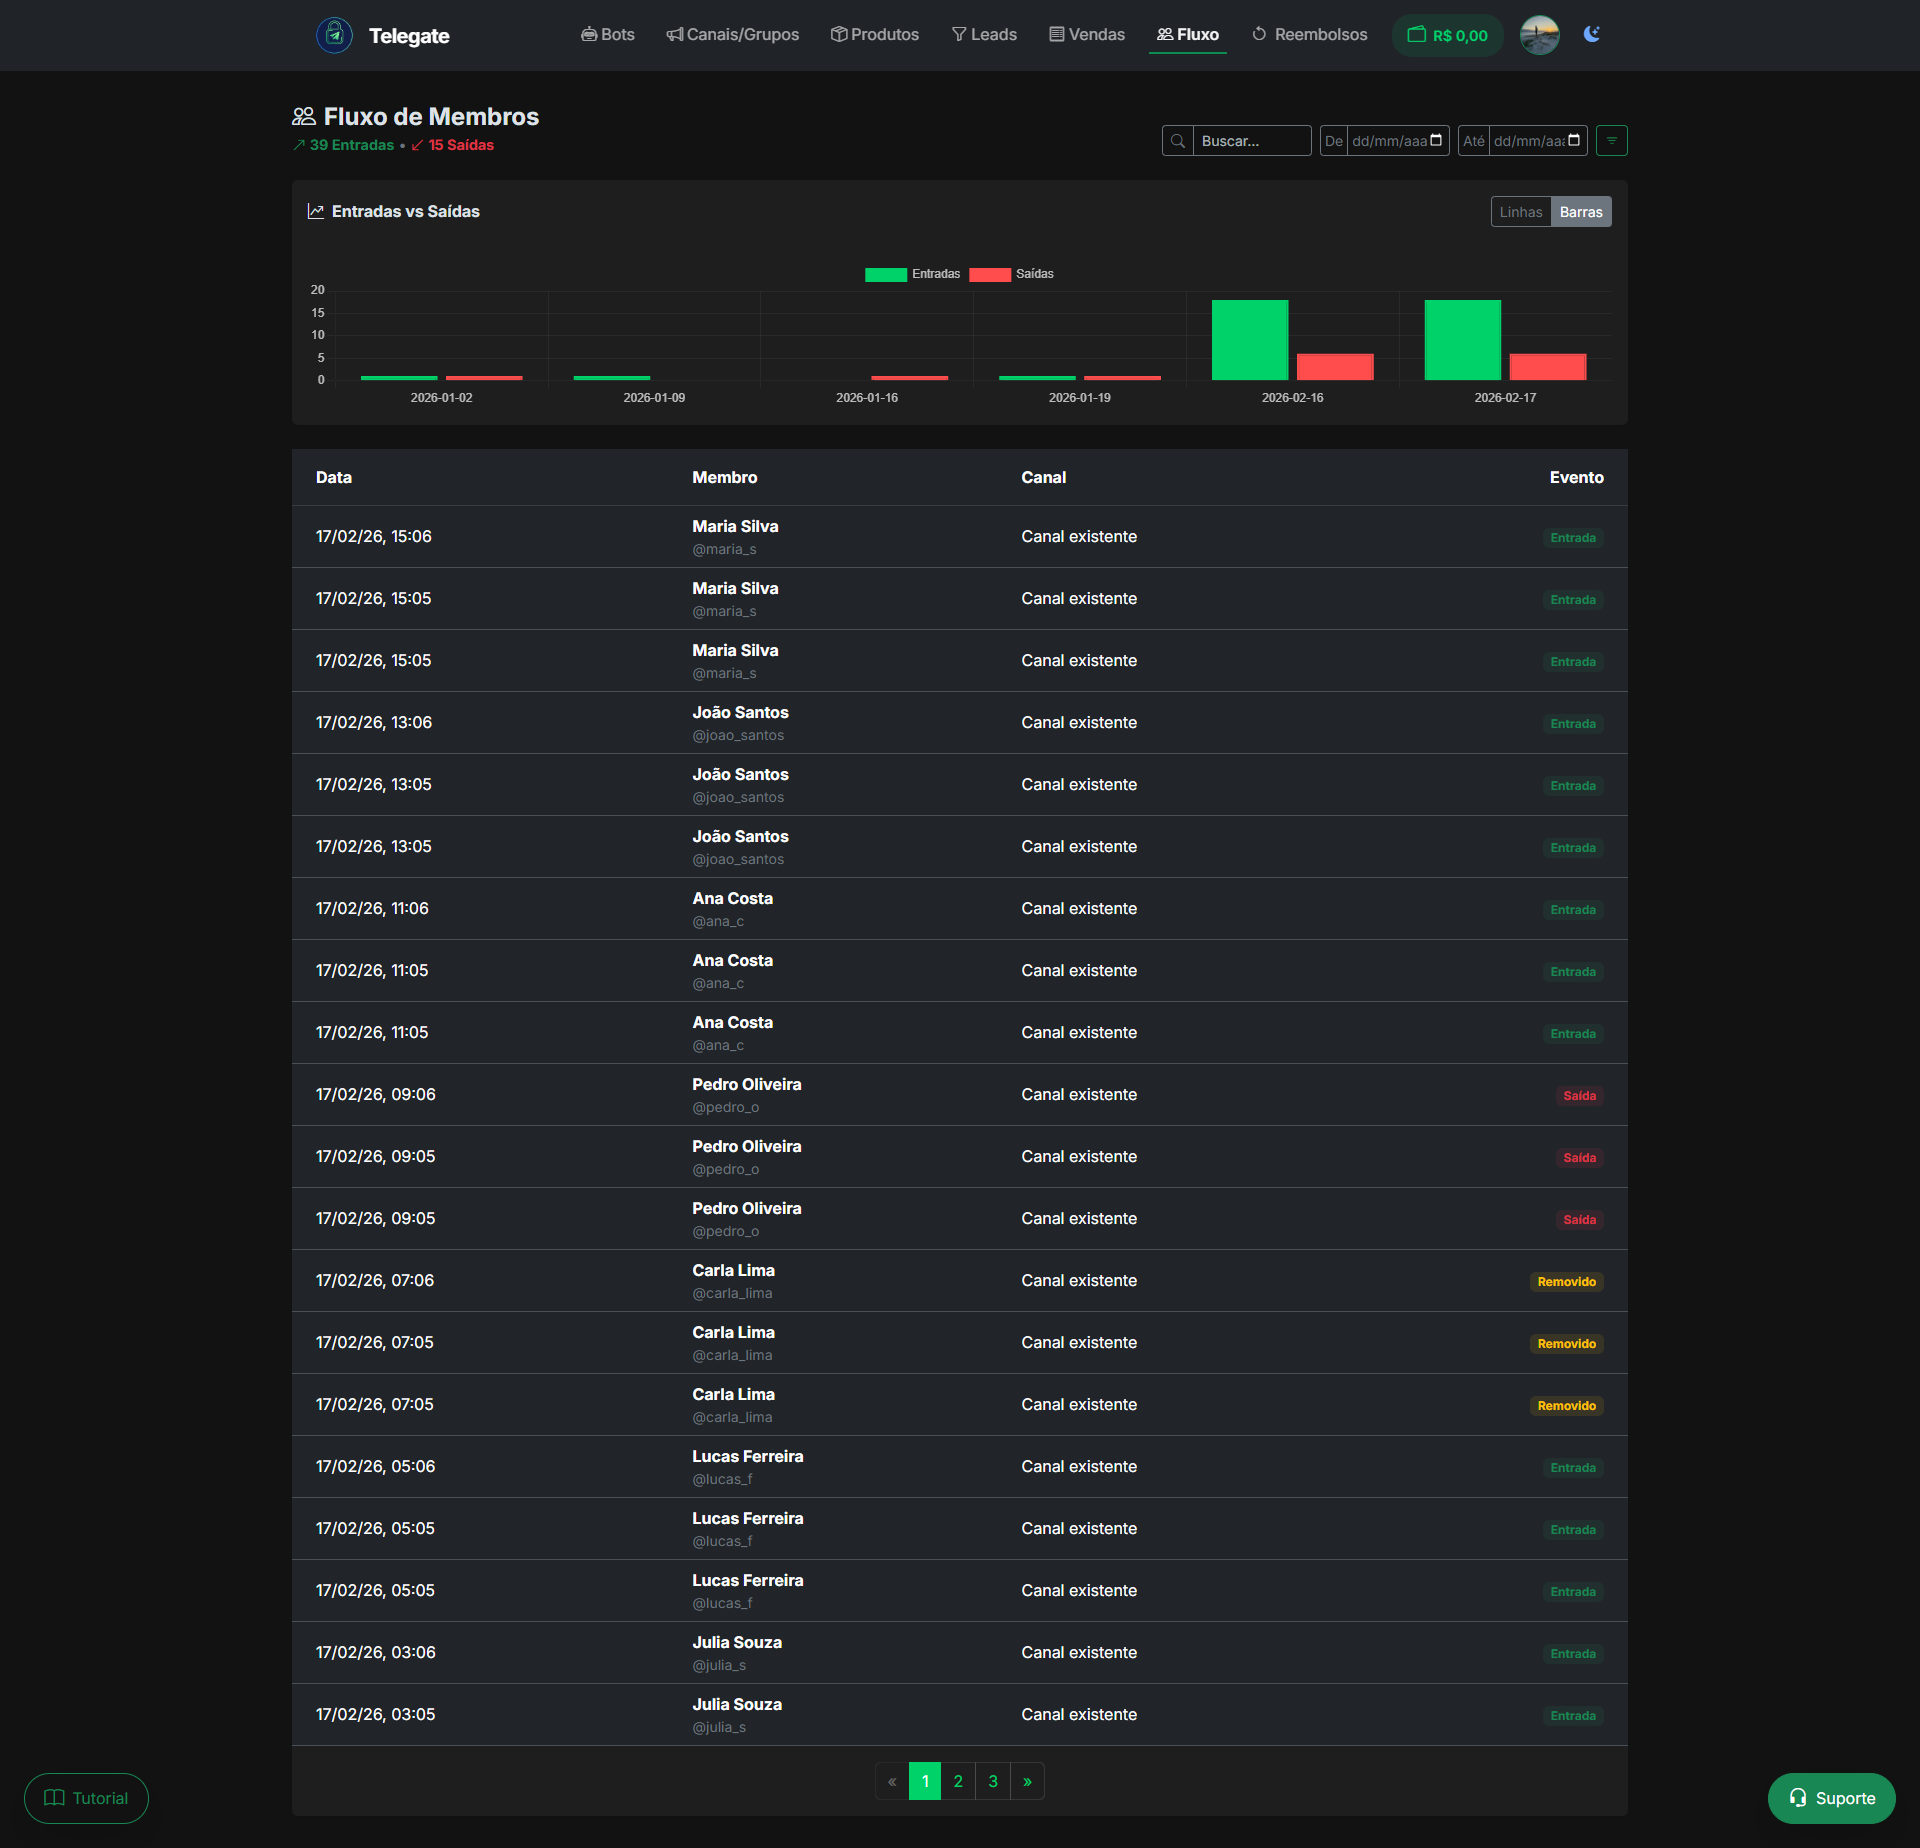Open the 'Até' date picker calendar
Screen dimensions: 1920x1848
1573,140
